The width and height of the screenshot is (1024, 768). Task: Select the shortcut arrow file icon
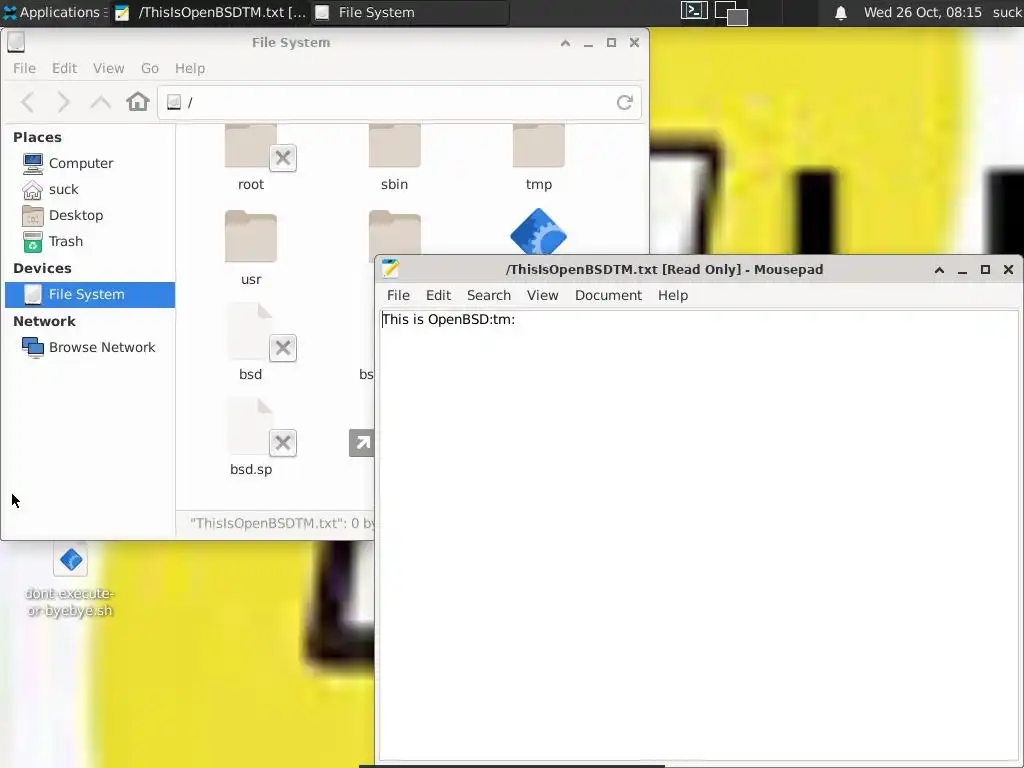(362, 443)
